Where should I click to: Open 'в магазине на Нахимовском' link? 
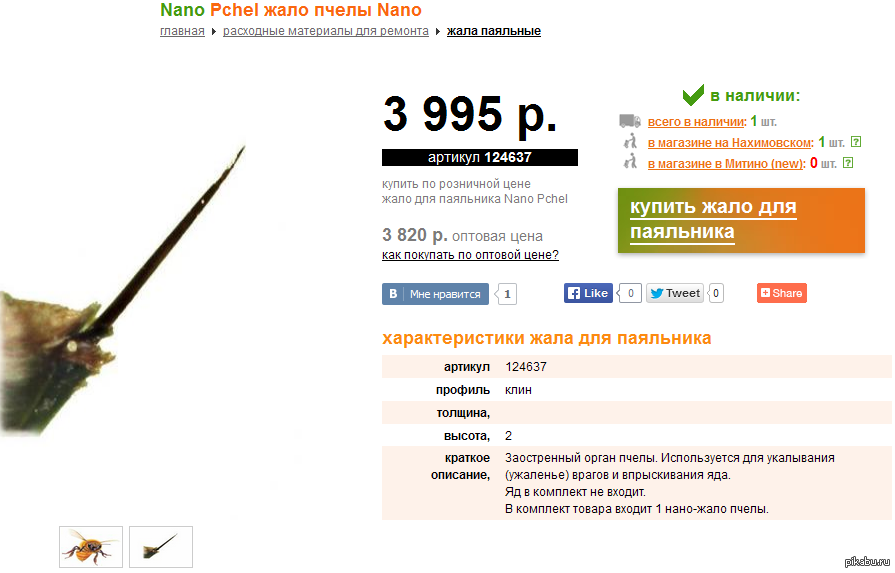click(x=729, y=143)
